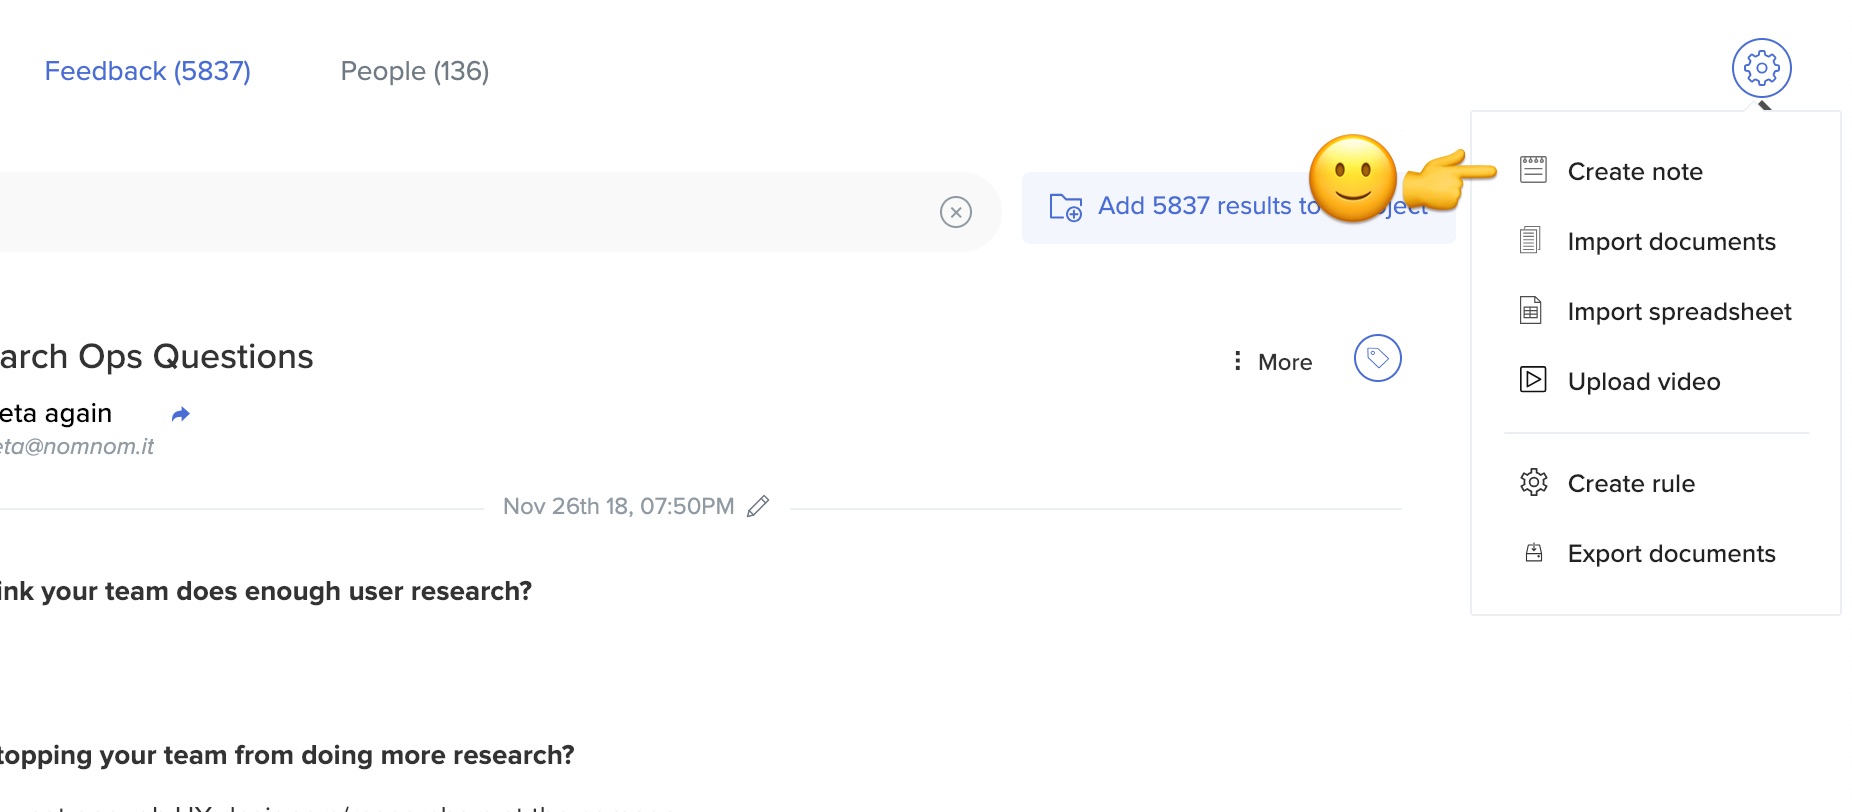Image resolution: width=1852 pixels, height=812 pixels.
Task: Click Add 5837 results to project button
Action: point(1238,207)
